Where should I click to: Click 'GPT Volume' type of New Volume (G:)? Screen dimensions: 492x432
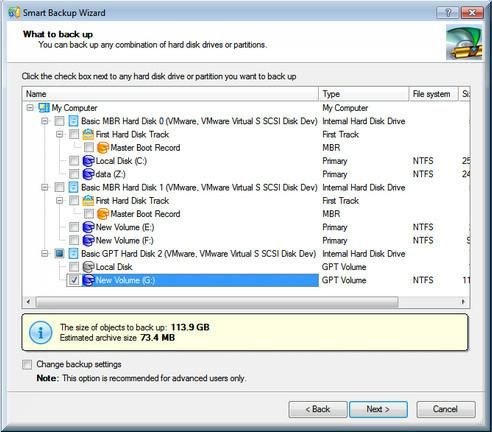[x=344, y=280]
